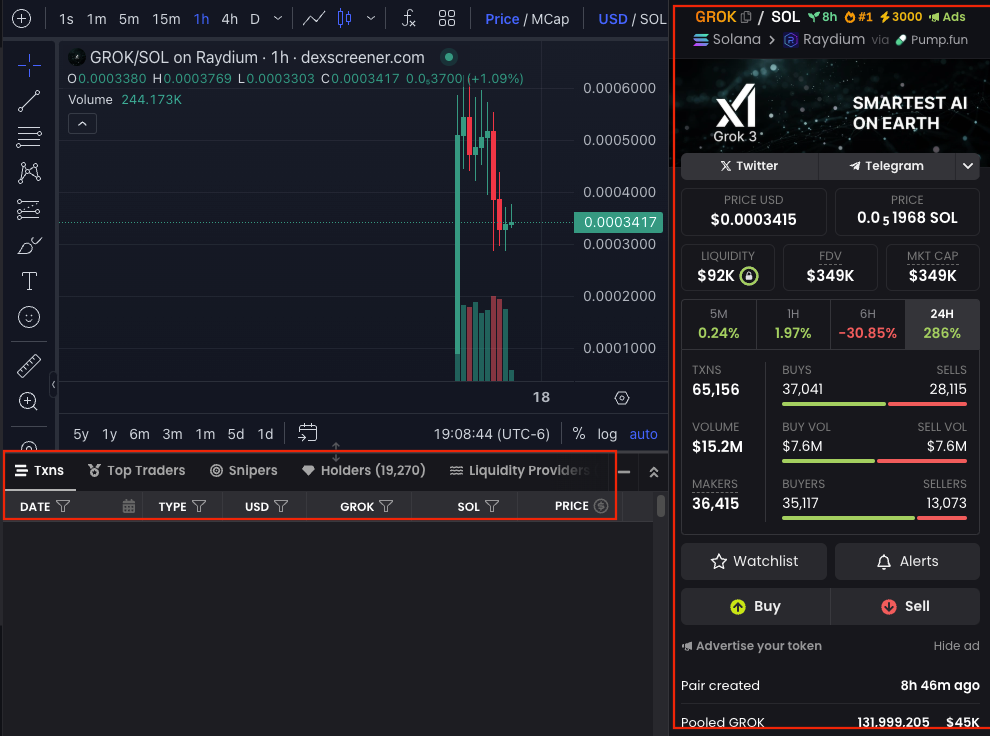
Task: Minimize the transactions panel dash button
Action: coord(624,472)
